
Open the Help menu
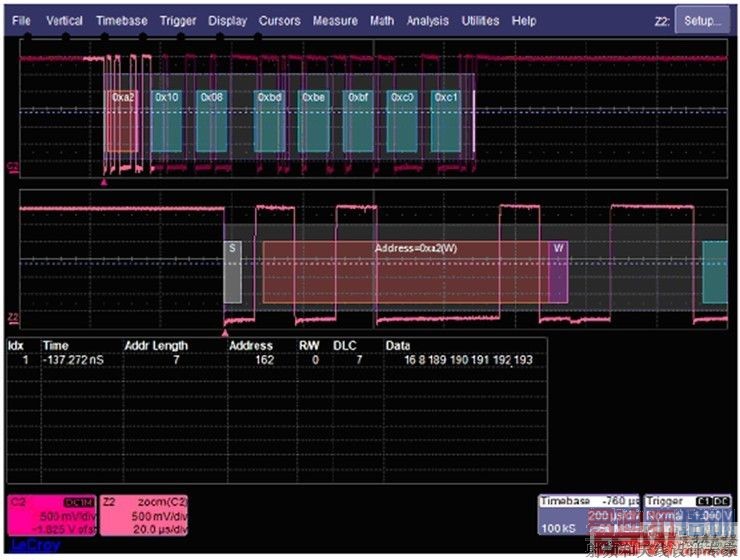click(x=524, y=21)
